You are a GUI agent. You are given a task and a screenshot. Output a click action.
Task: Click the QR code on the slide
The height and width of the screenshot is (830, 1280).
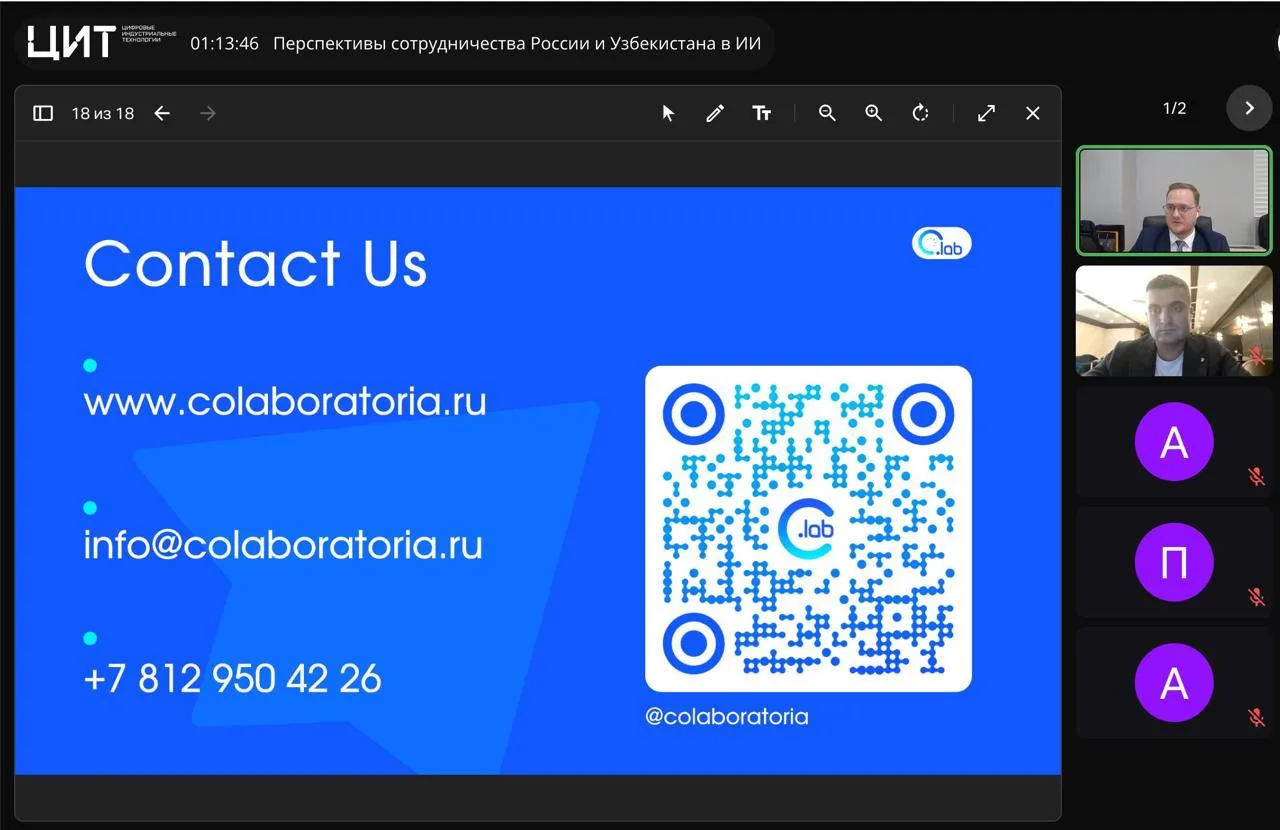click(x=808, y=529)
